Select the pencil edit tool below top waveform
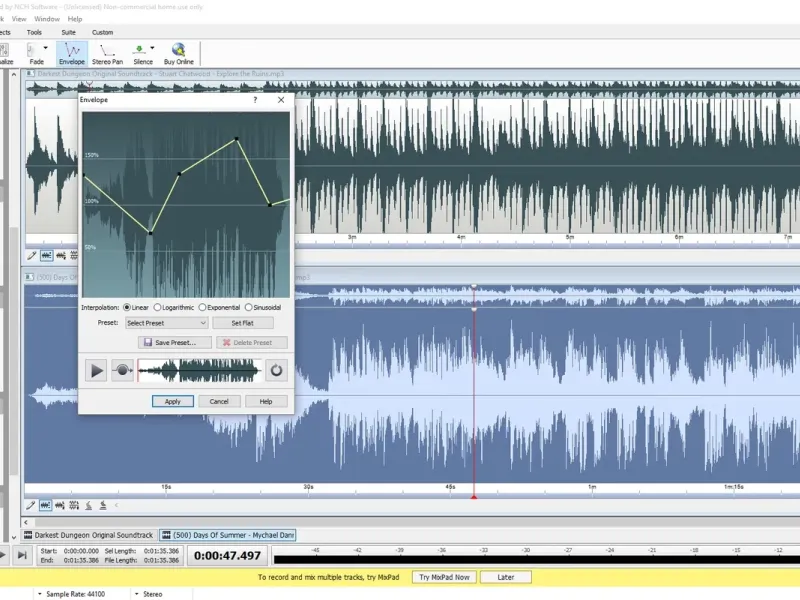 [32, 256]
